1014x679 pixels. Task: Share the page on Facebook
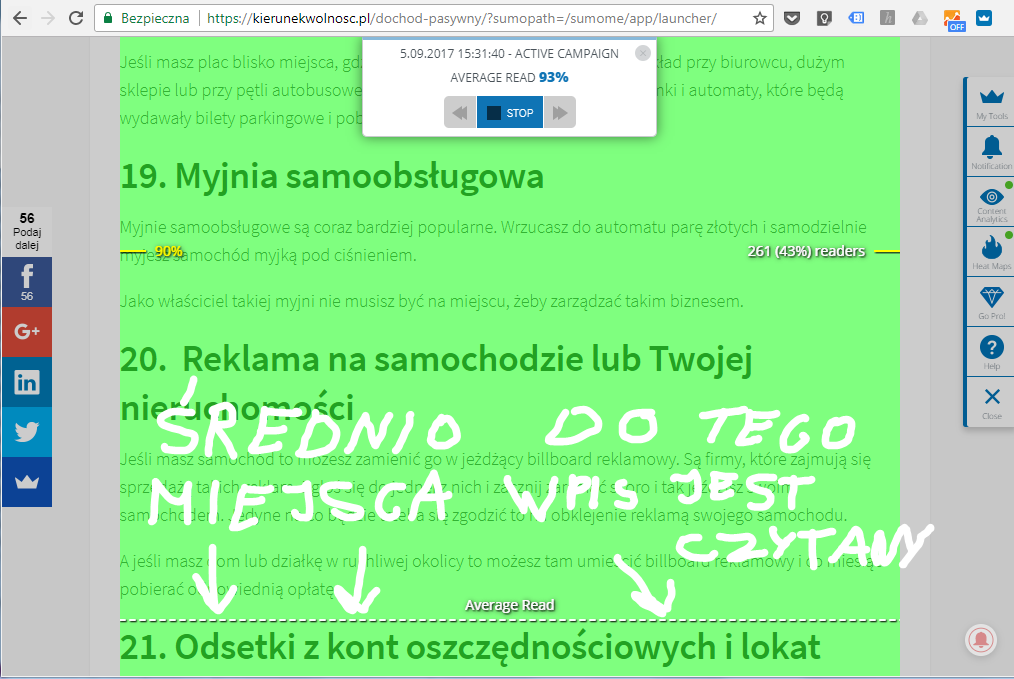(x=25, y=282)
